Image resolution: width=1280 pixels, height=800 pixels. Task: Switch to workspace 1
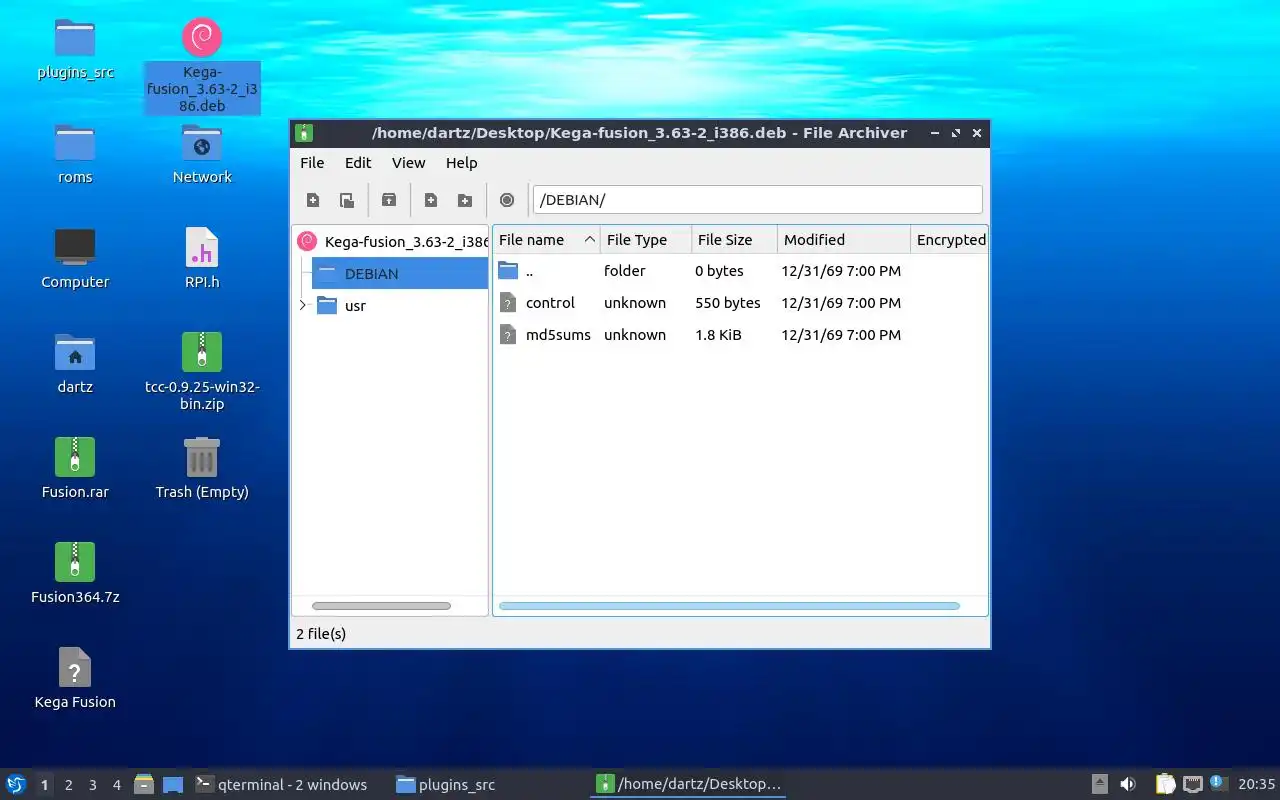coord(44,785)
